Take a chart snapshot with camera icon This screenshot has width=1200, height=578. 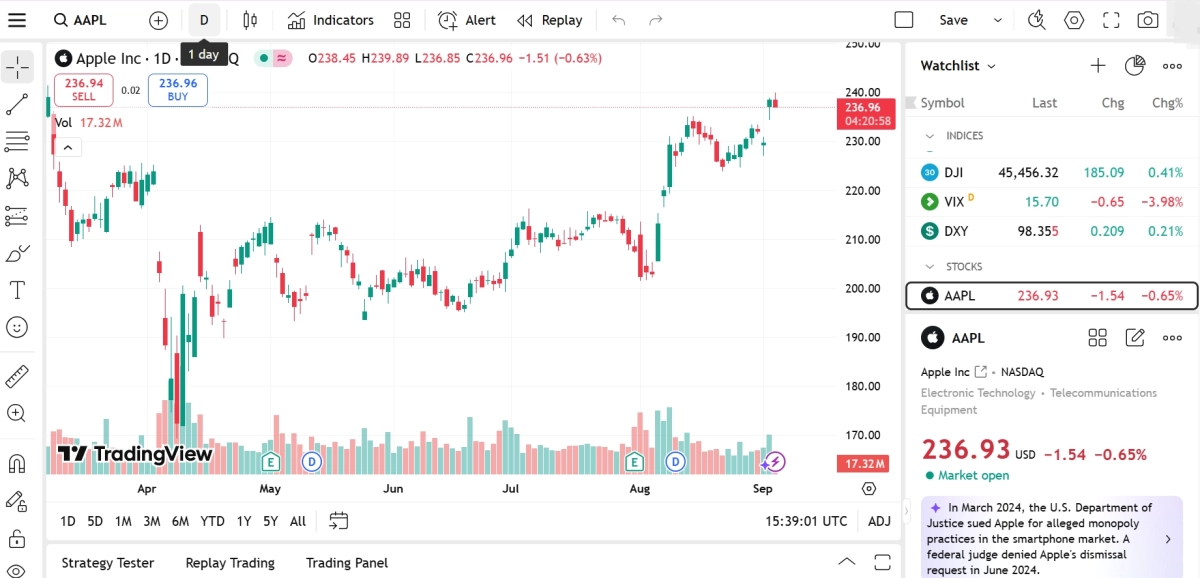1148,20
